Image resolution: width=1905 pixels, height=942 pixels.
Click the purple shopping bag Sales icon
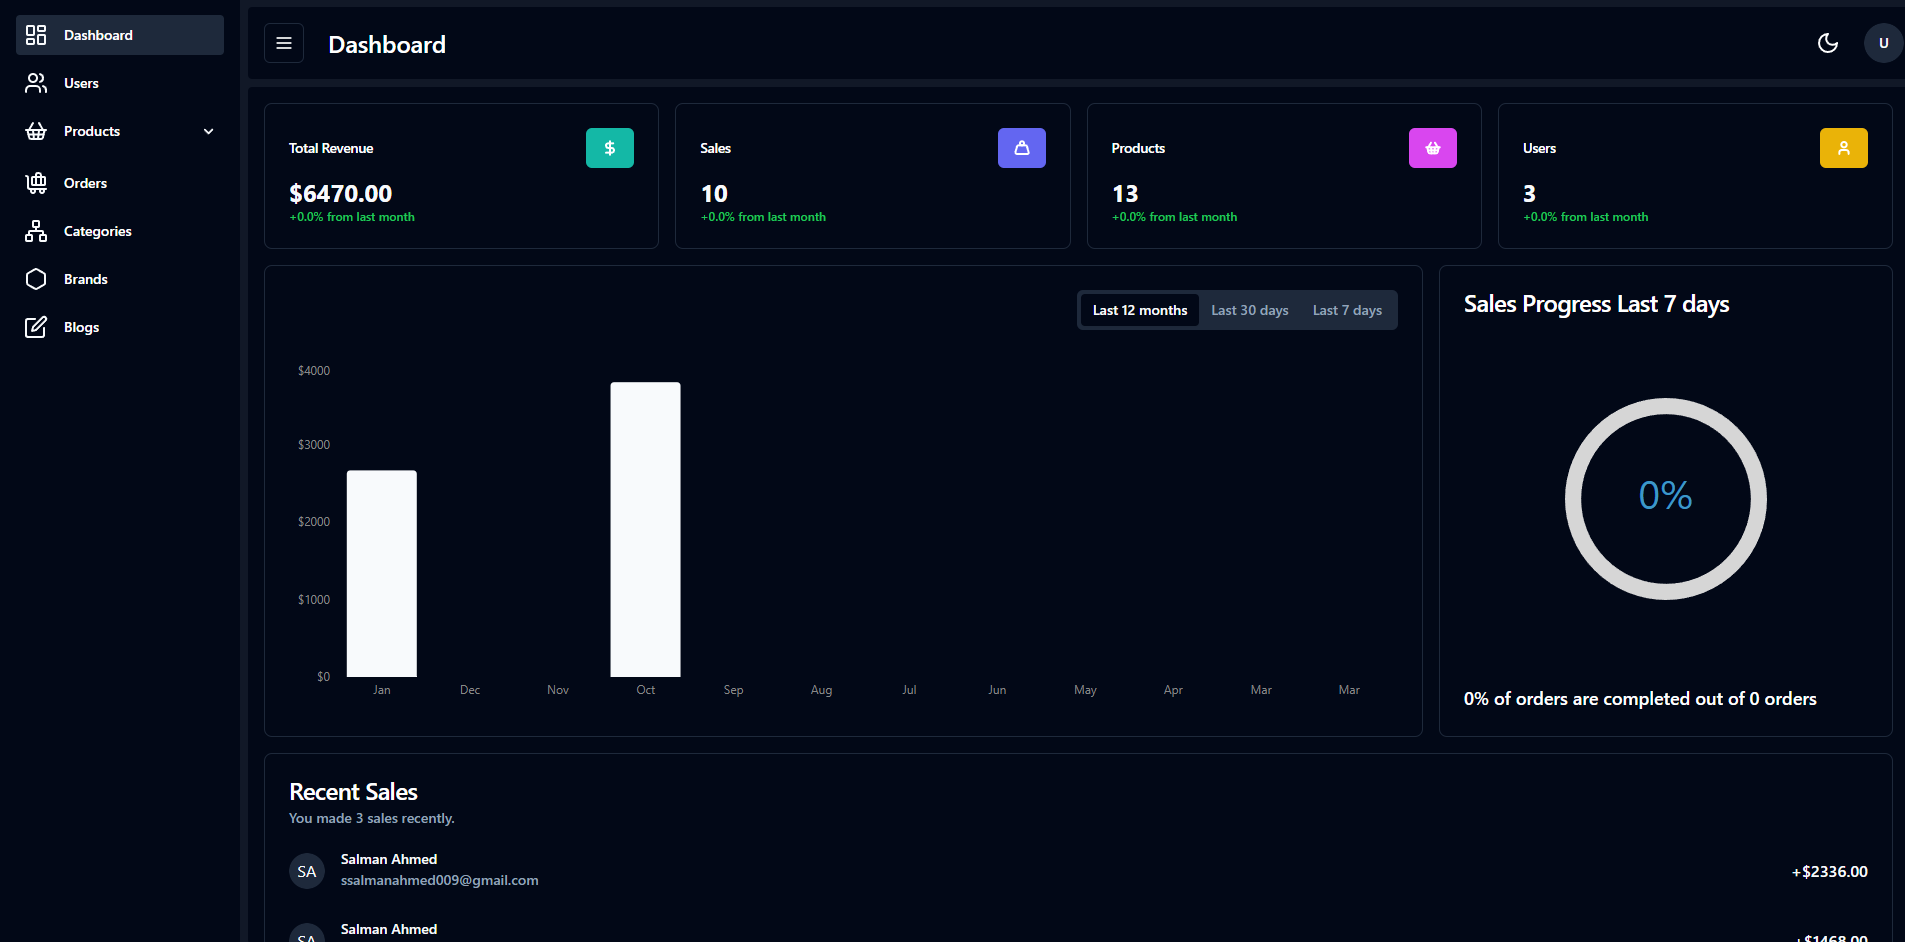coord(1021,148)
